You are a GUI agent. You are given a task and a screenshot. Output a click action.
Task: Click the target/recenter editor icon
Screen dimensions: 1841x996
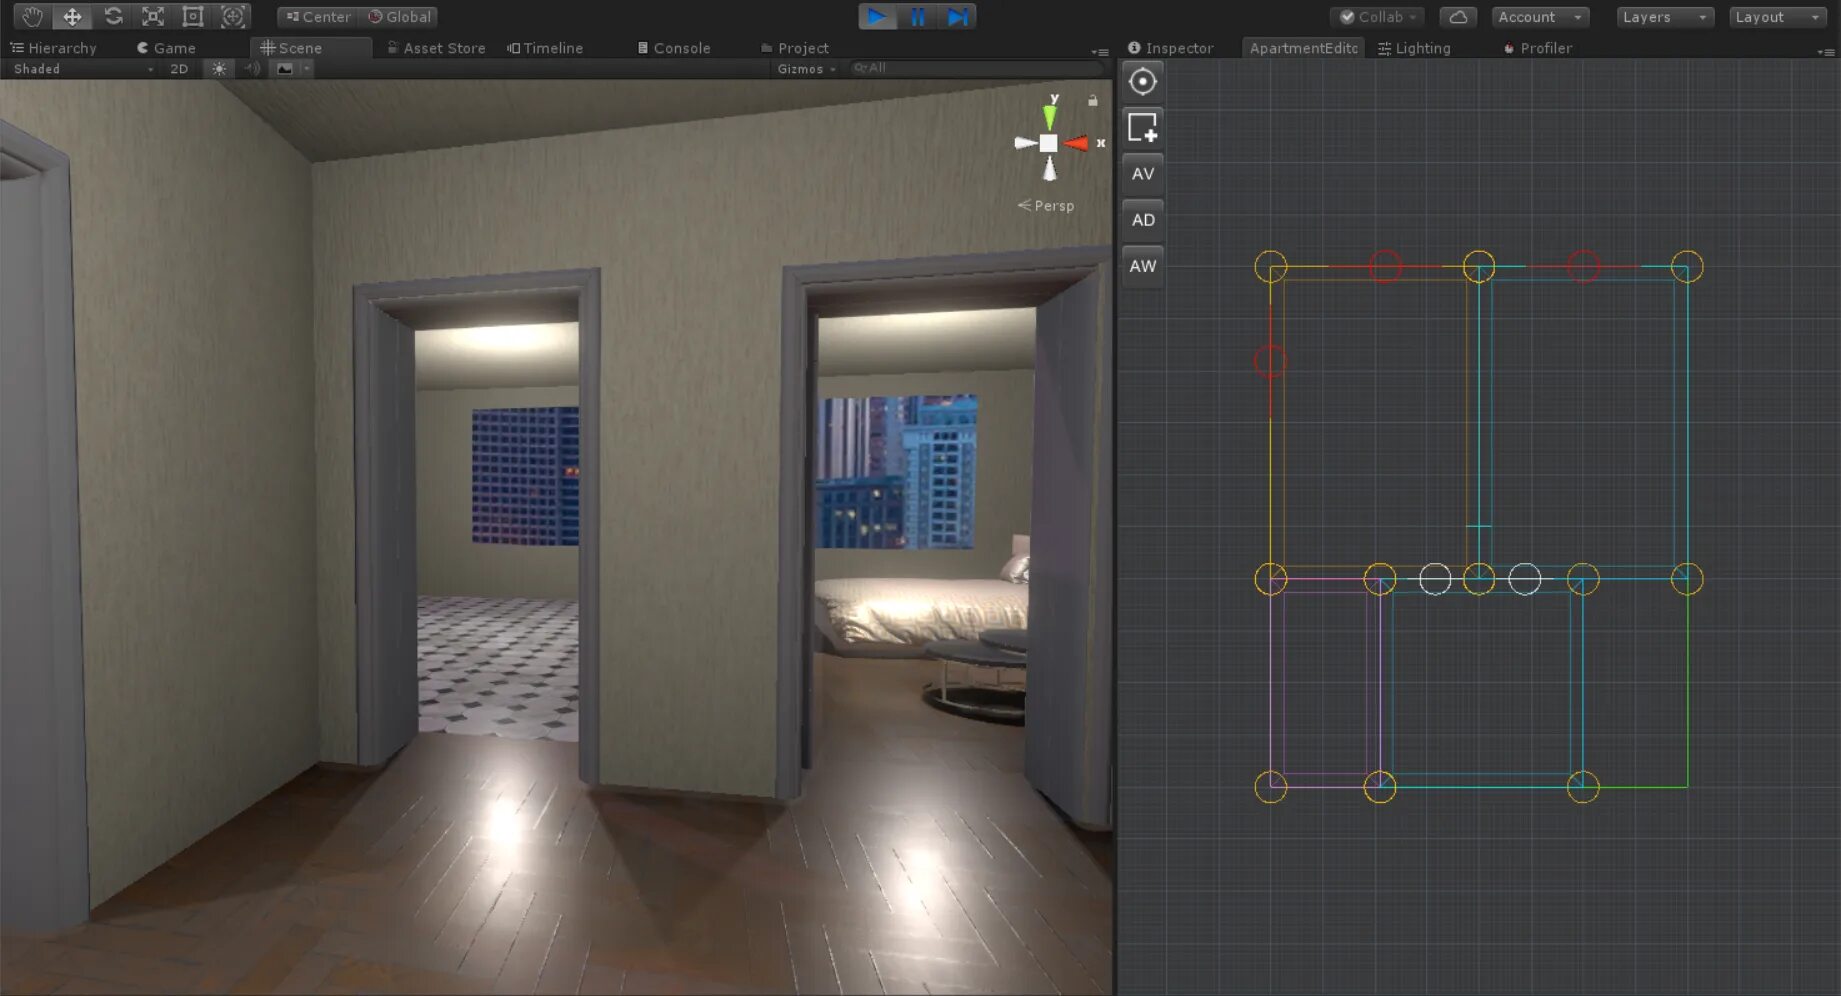1142,81
